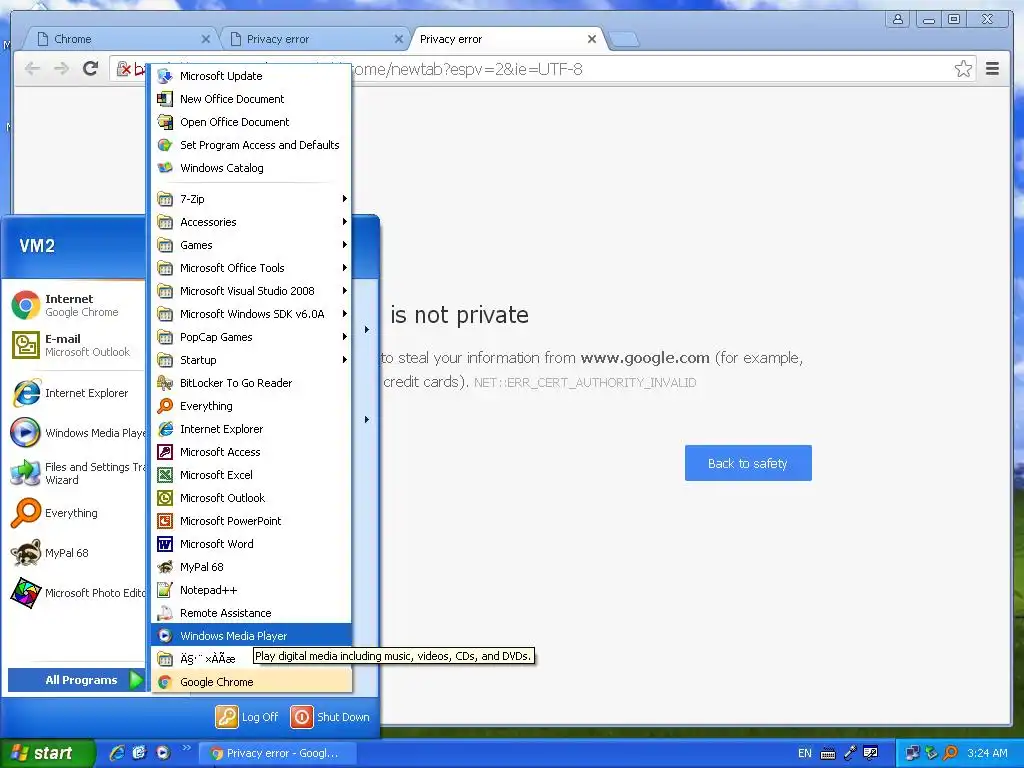Launch Internet Explorer from the Start menu's left pane
This screenshot has width=1024, height=768.
tap(76, 393)
